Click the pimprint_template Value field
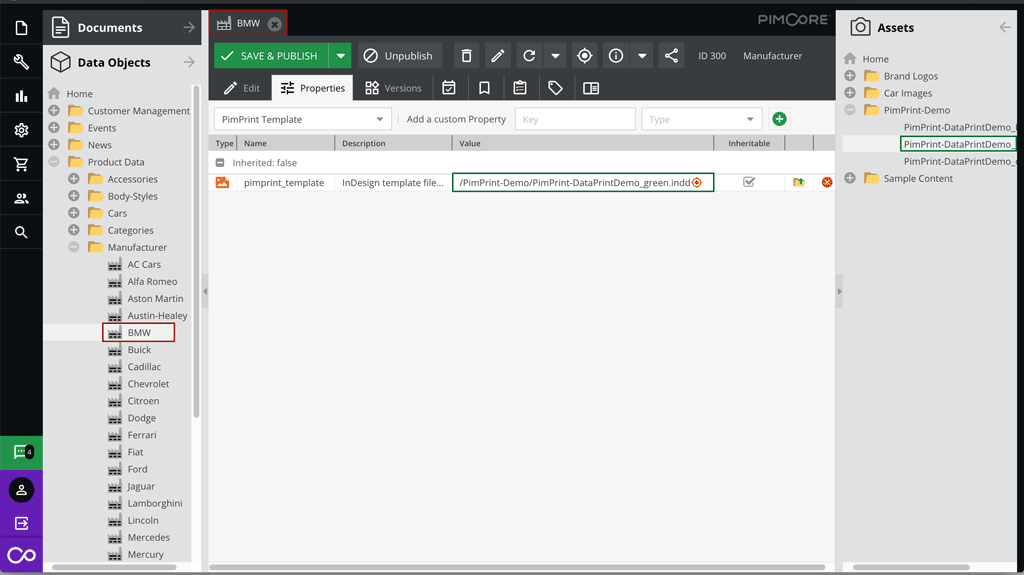This screenshot has width=1024, height=575. point(583,182)
